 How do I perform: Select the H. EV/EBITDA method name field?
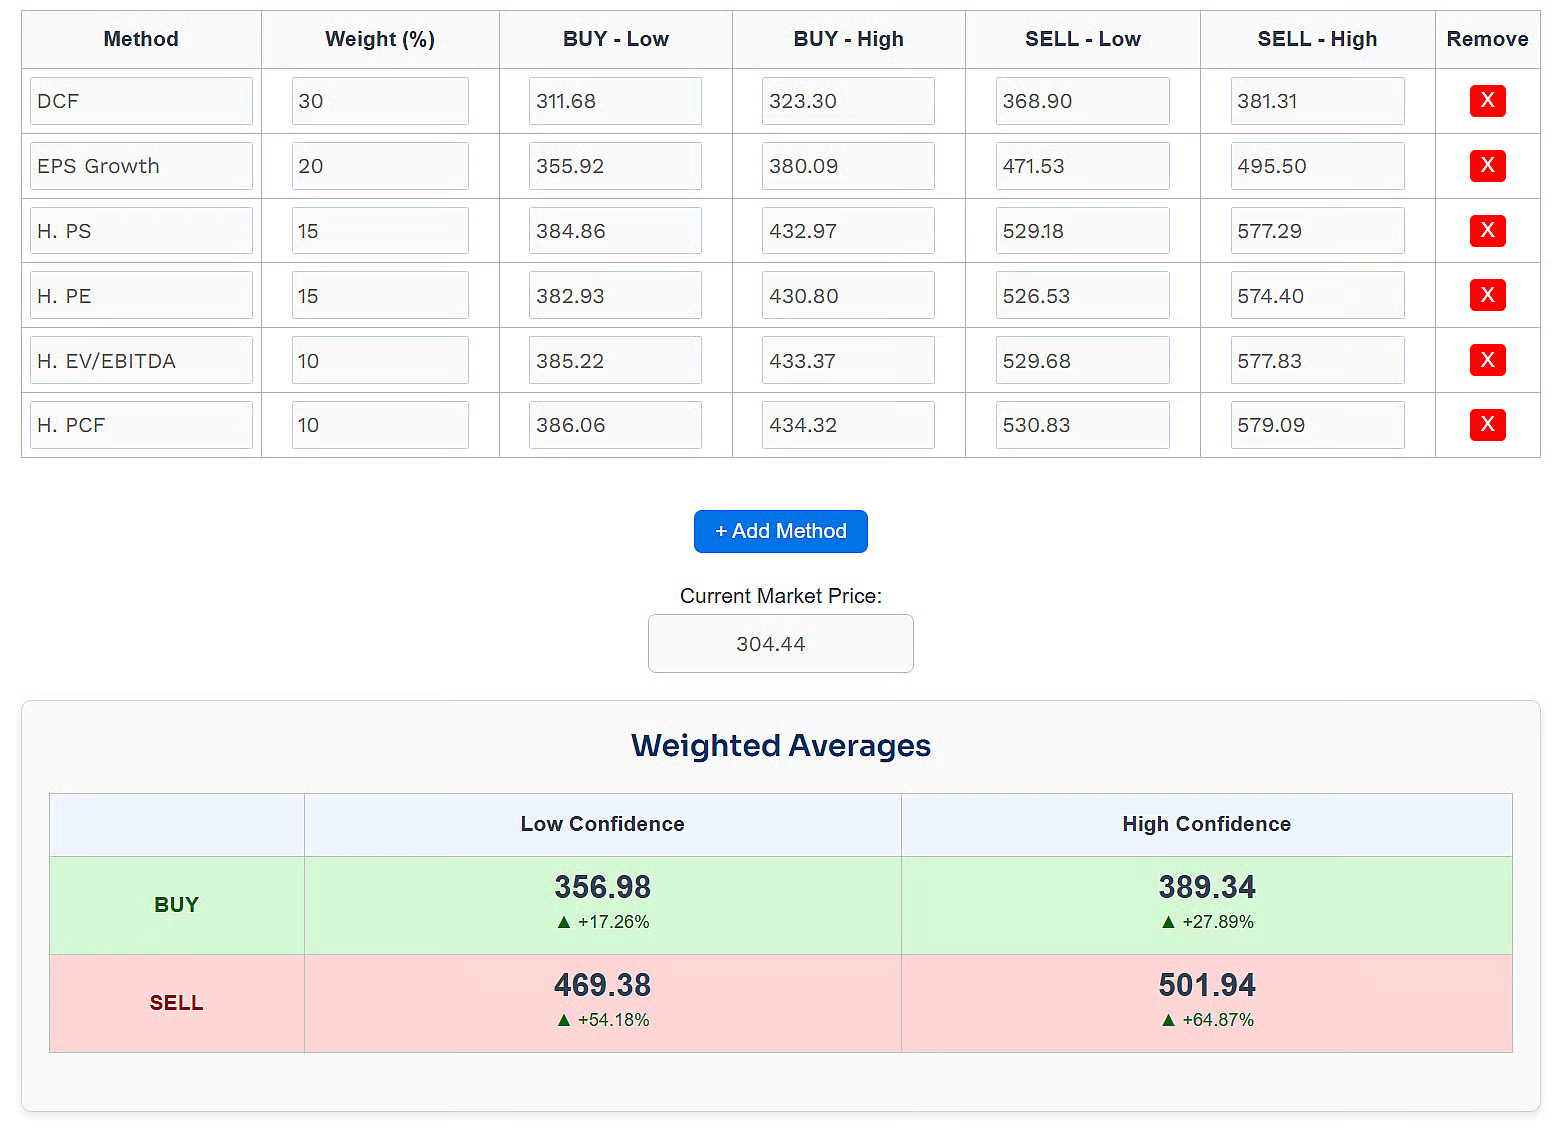tap(141, 361)
